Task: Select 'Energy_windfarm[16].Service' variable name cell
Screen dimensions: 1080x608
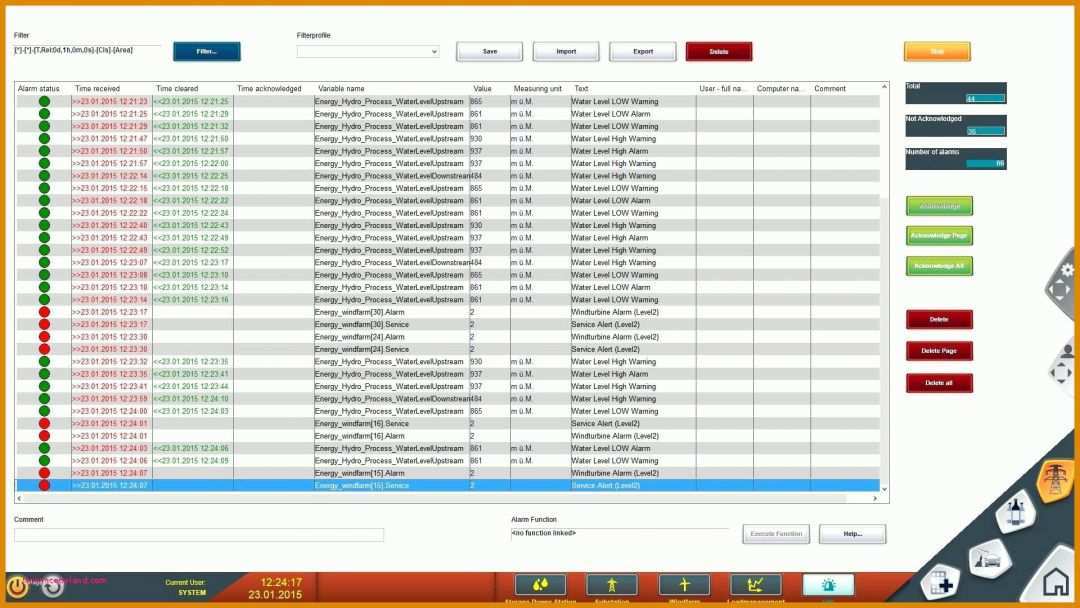Action: (362, 423)
